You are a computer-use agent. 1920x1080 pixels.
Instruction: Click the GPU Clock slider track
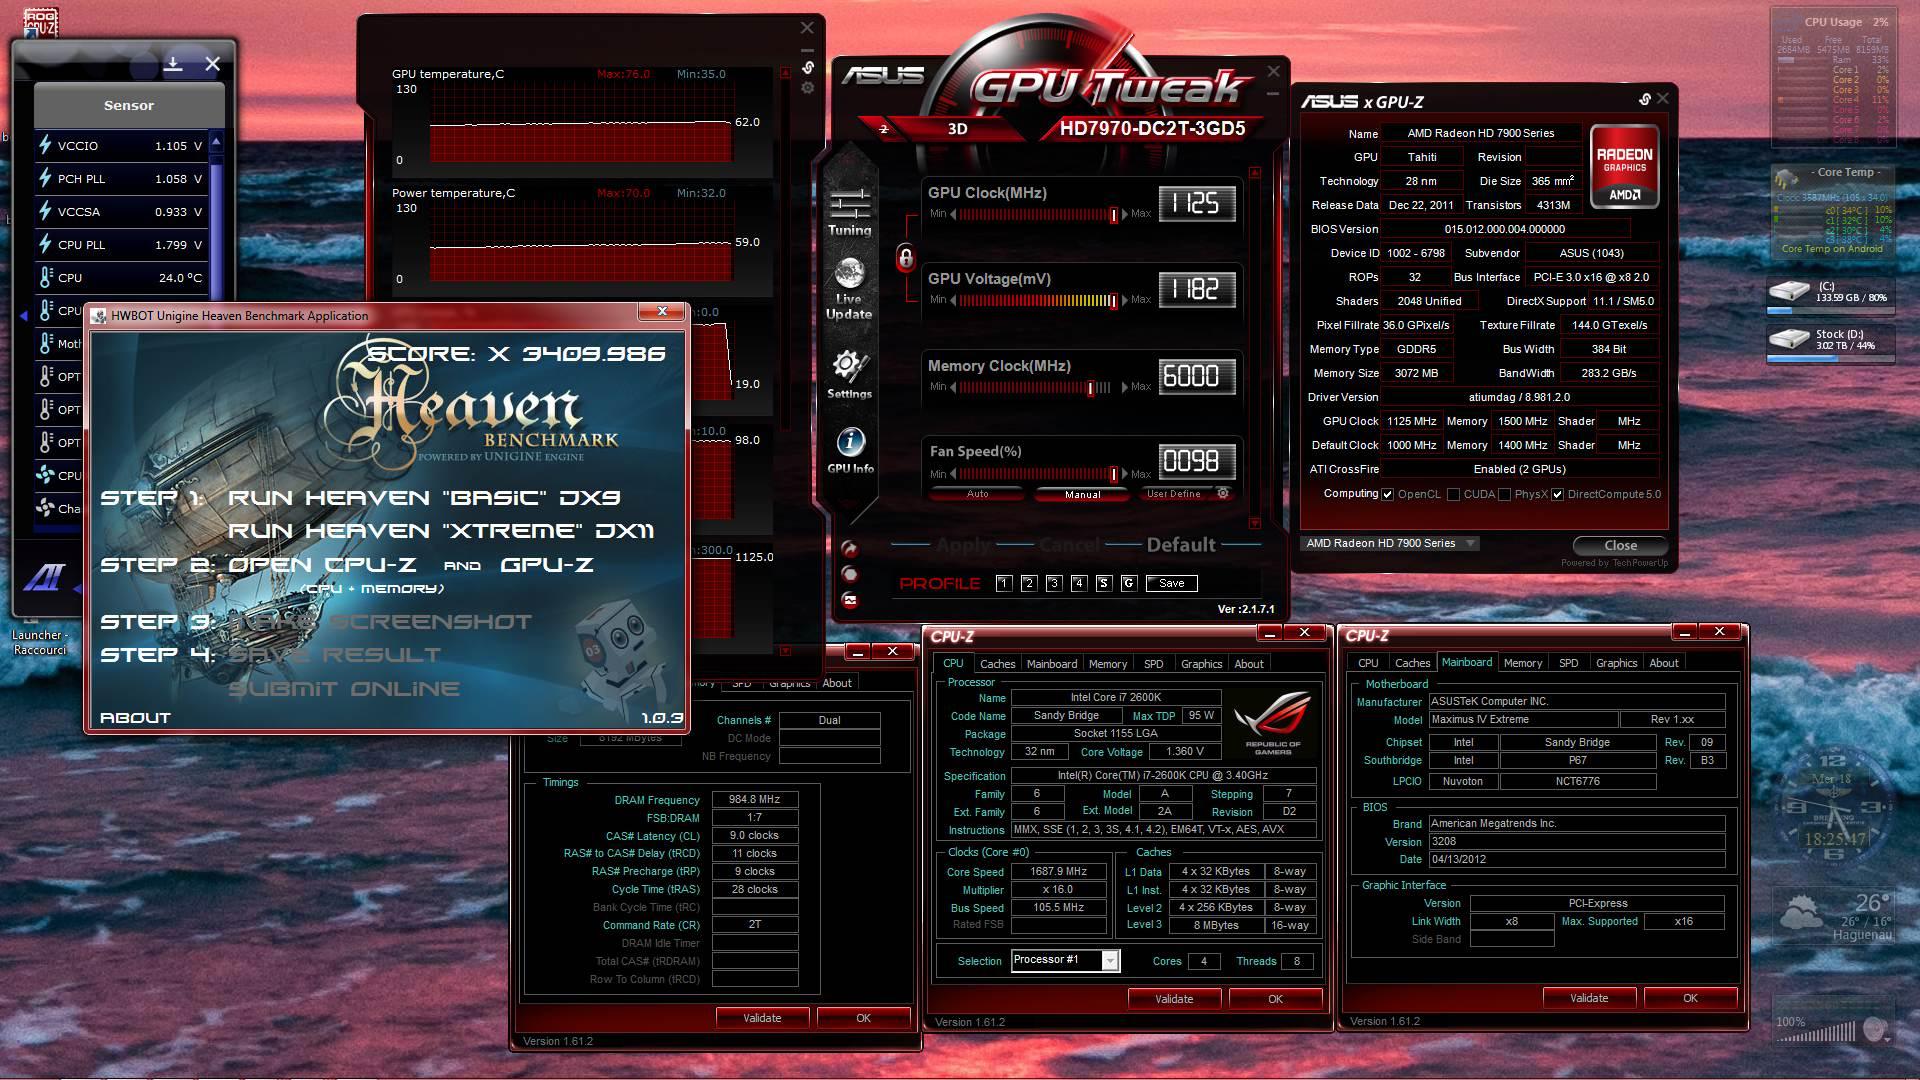point(1037,215)
